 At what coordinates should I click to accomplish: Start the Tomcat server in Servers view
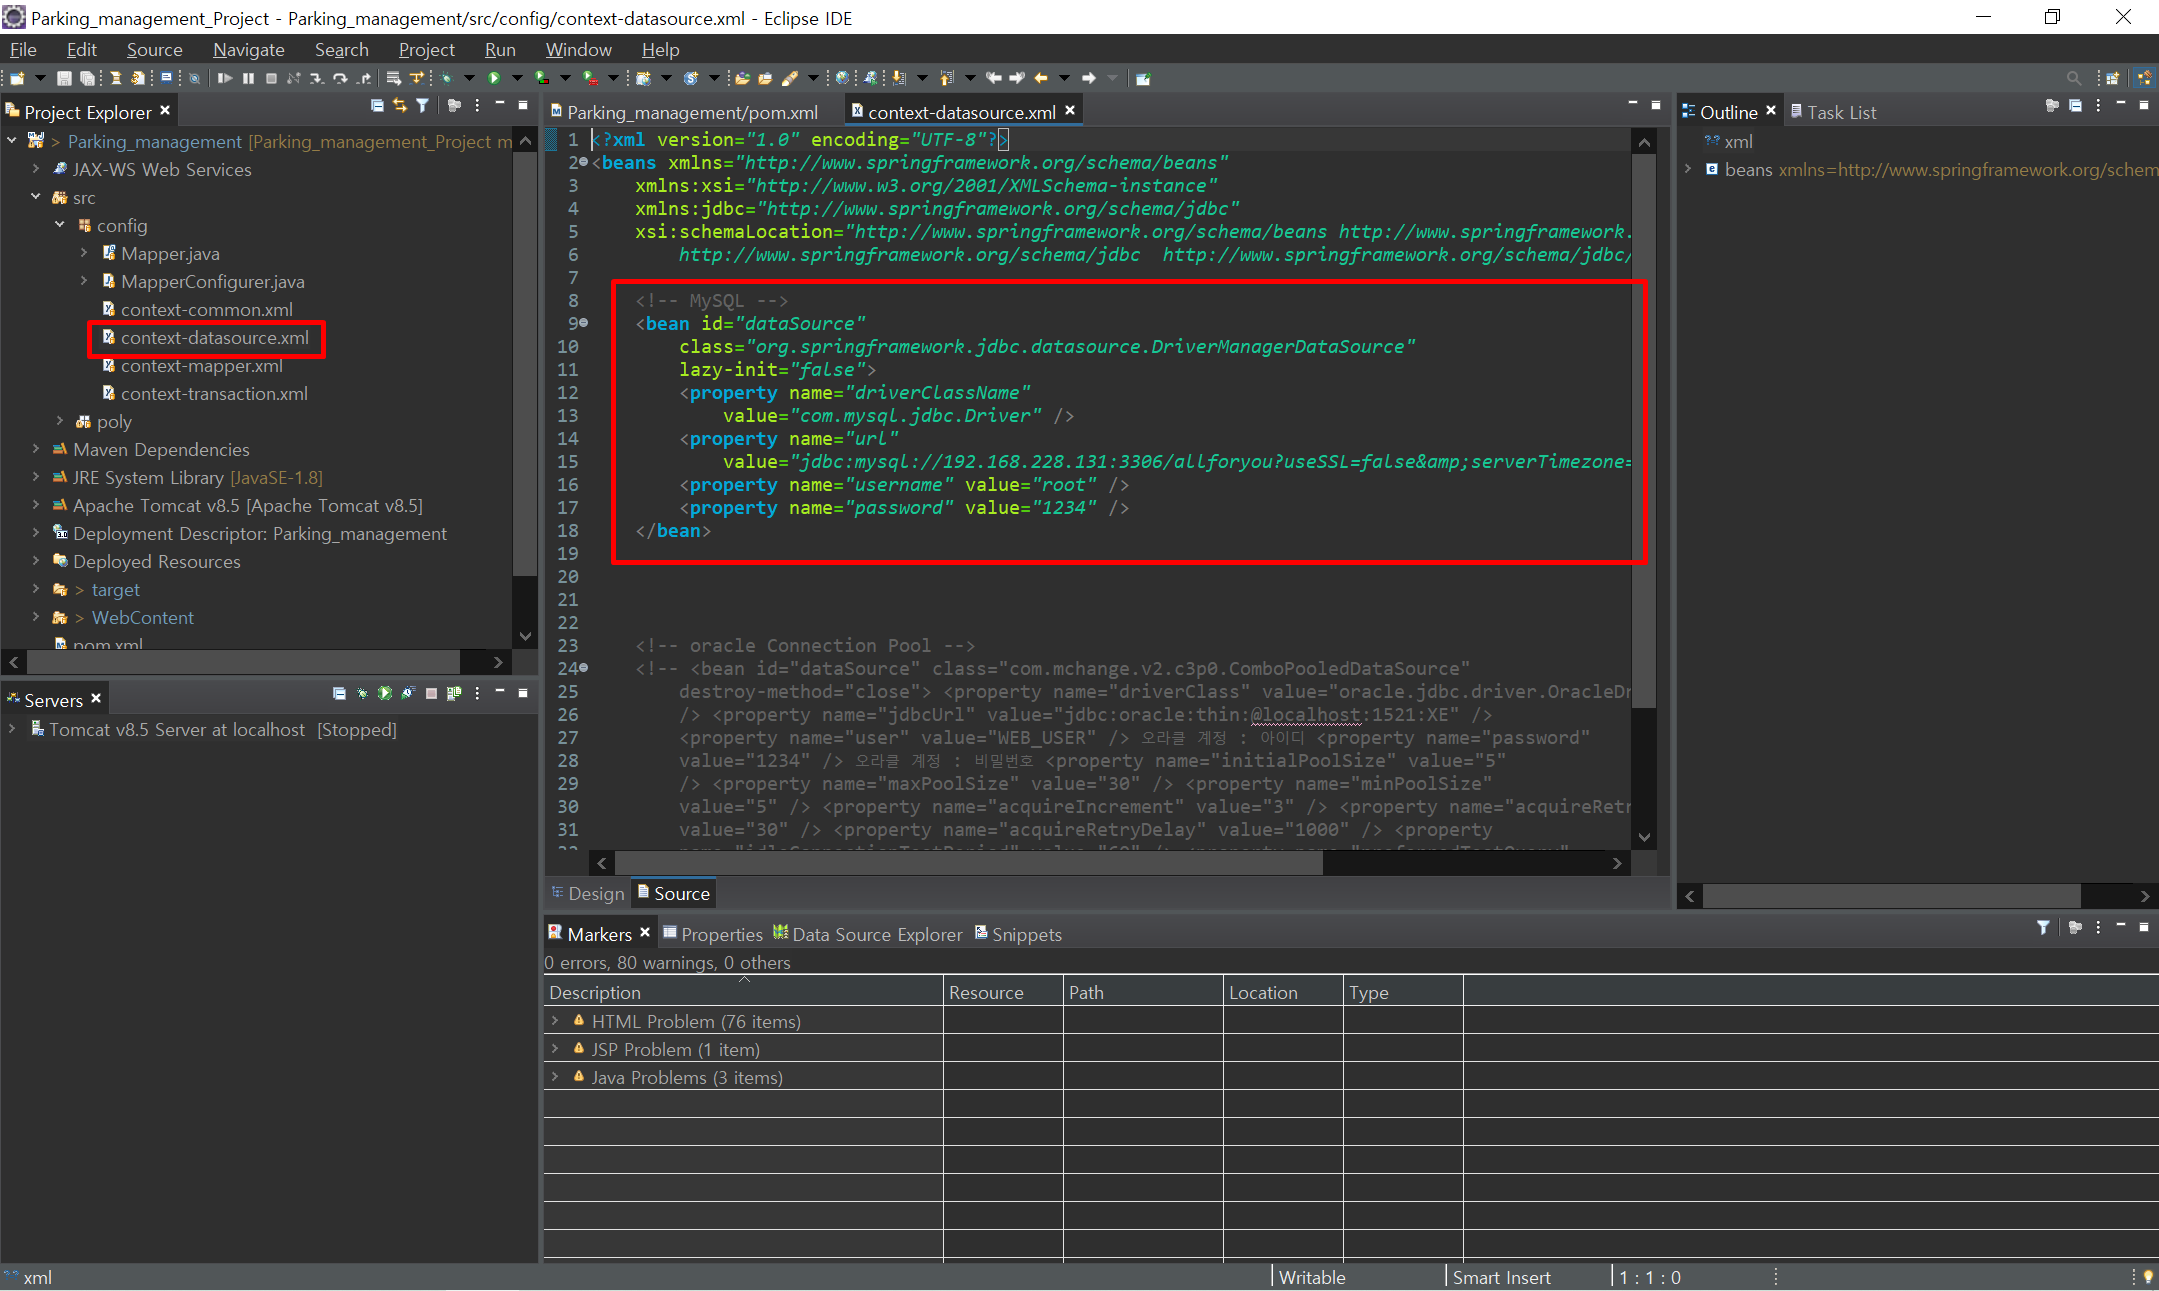click(x=385, y=693)
